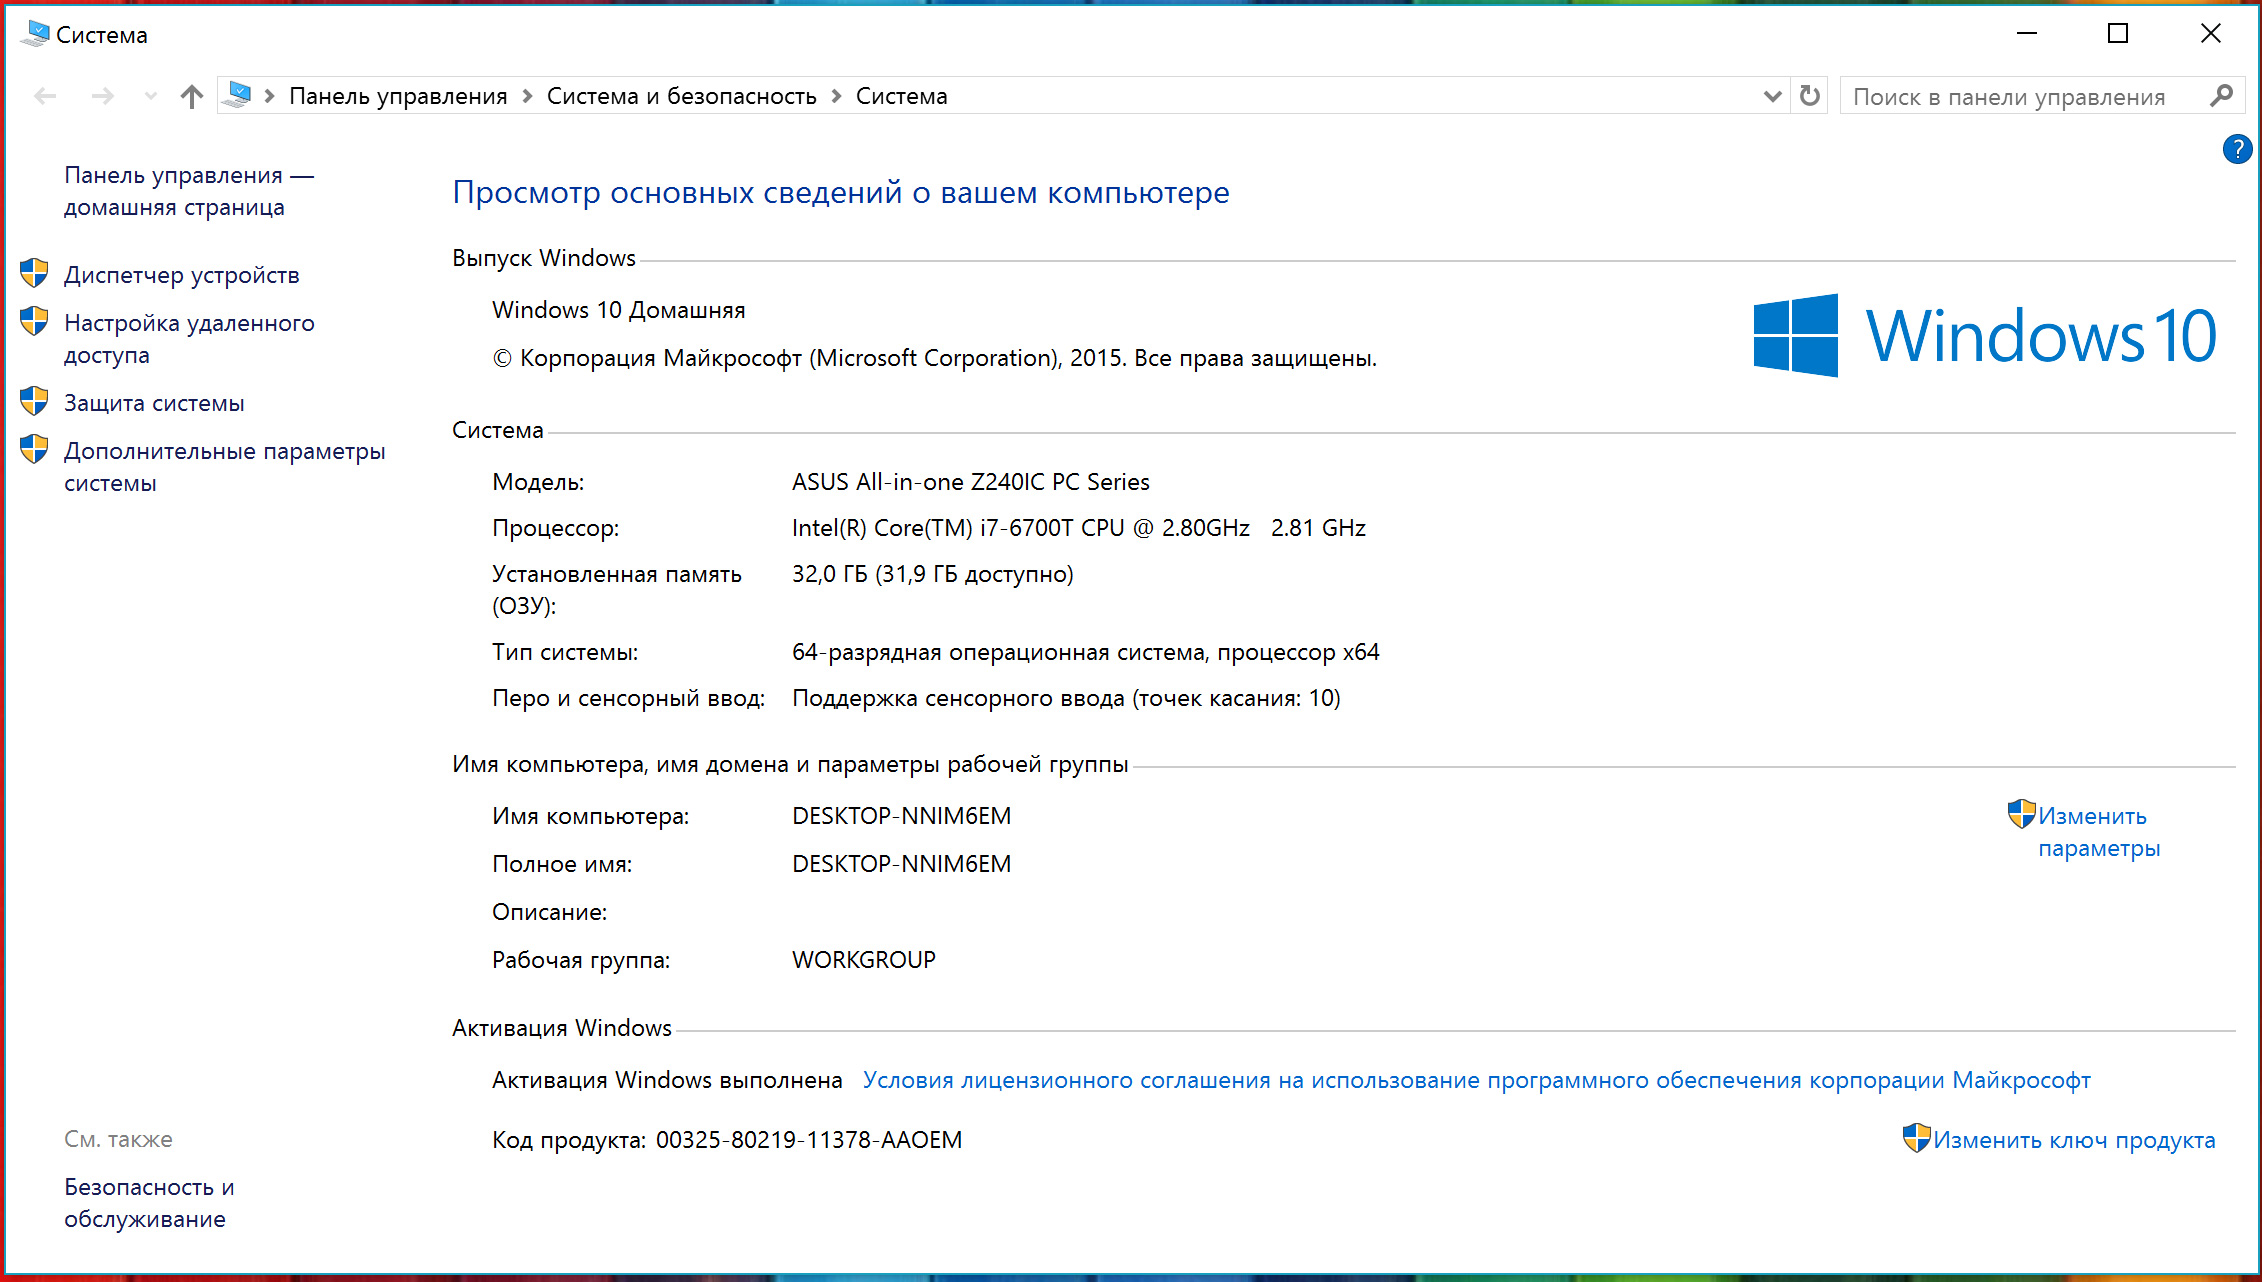
Task: Go to Система и безопасность breadcrumb
Action: (x=681, y=96)
